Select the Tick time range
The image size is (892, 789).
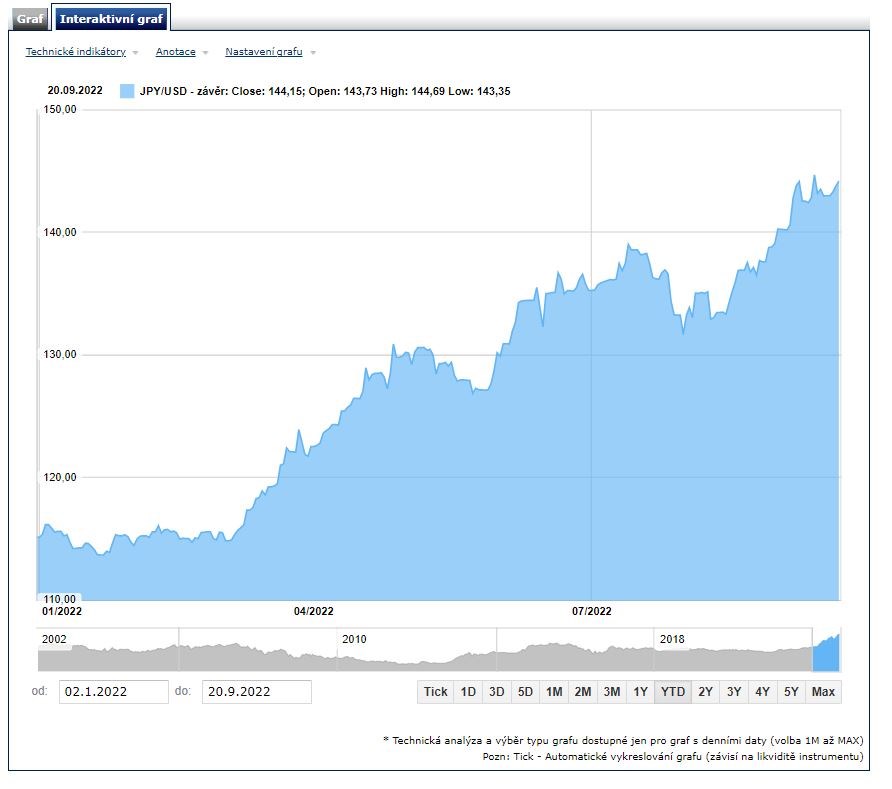click(435, 692)
